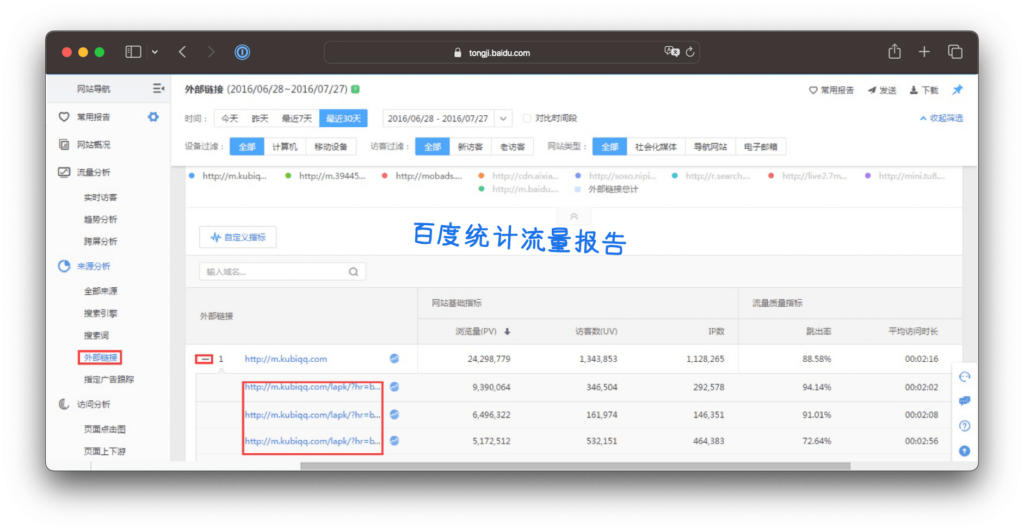Open Safari share menu
1024x531 pixels.
tap(895, 51)
